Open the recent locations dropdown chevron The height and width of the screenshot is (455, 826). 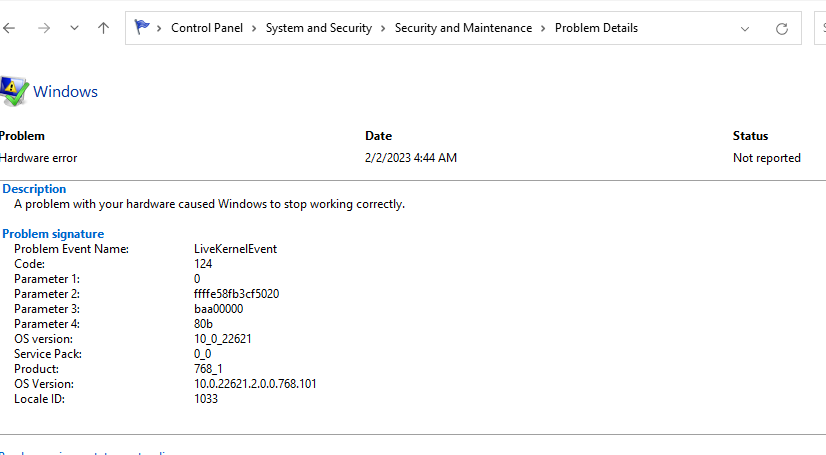(x=74, y=29)
